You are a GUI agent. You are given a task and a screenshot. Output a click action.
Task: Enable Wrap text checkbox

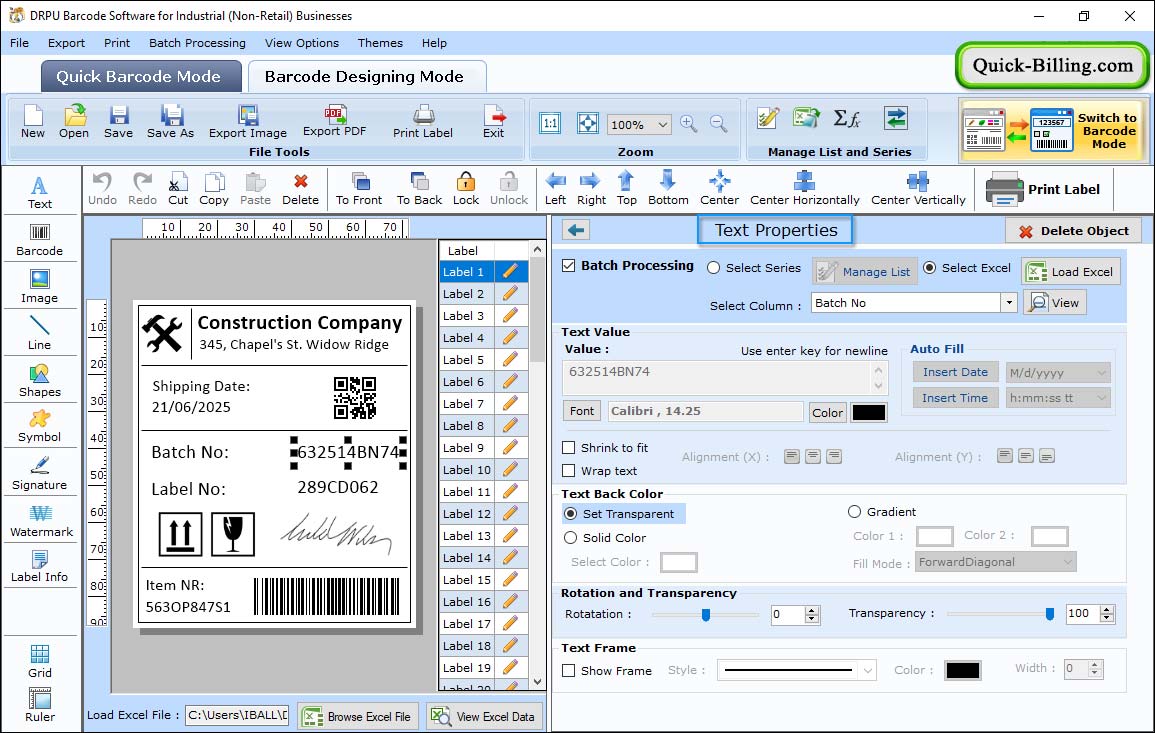pos(569,471)
